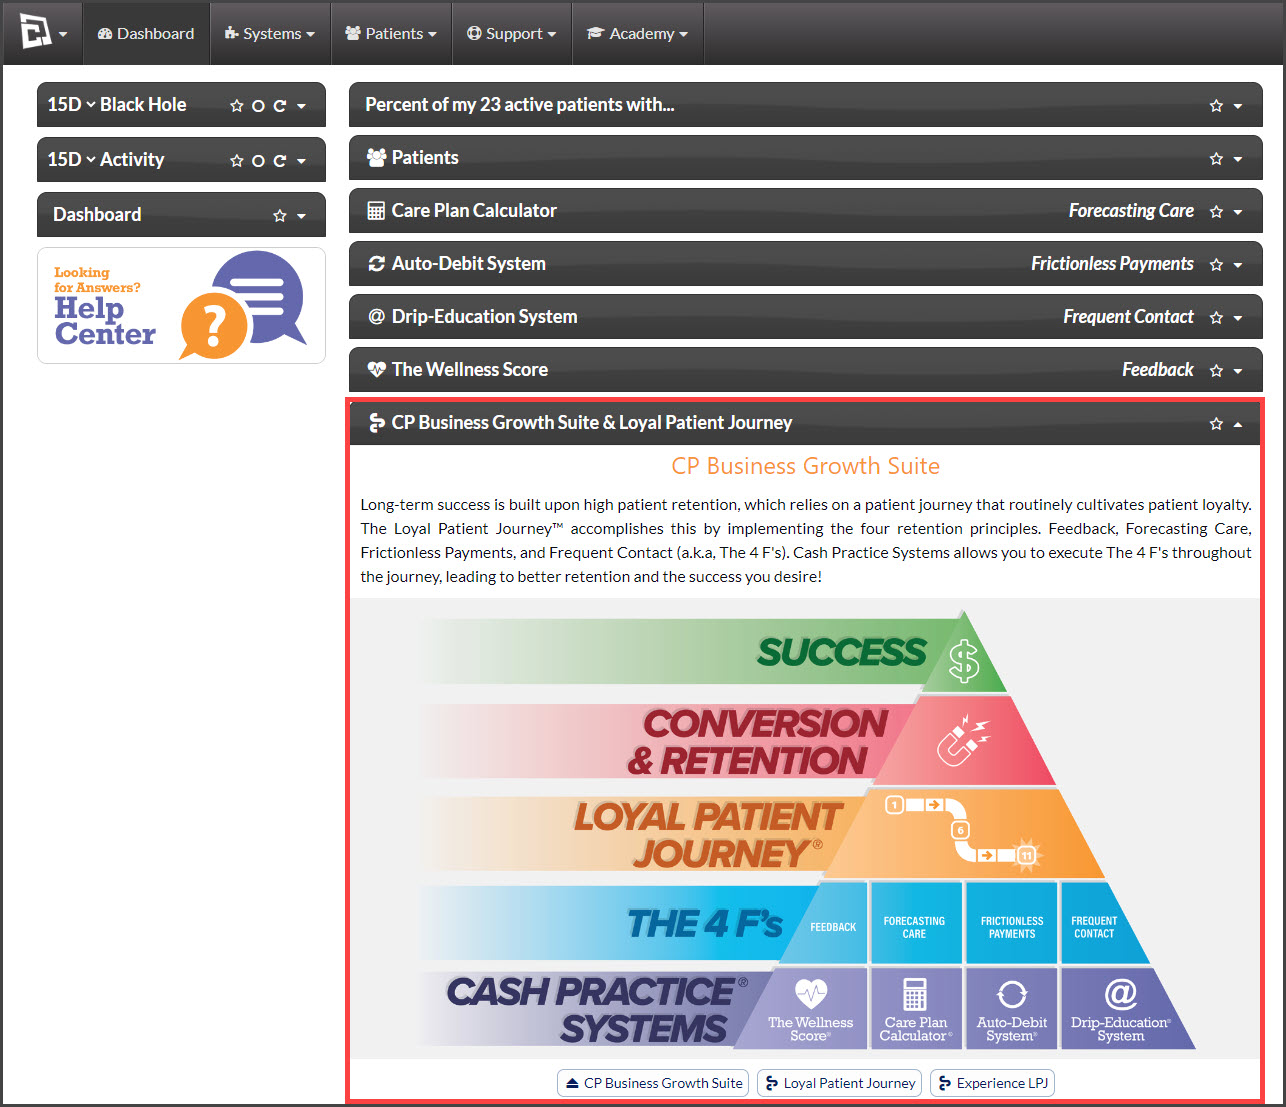Select the Frictionless Payments pyramid tile

(1012, 923)
